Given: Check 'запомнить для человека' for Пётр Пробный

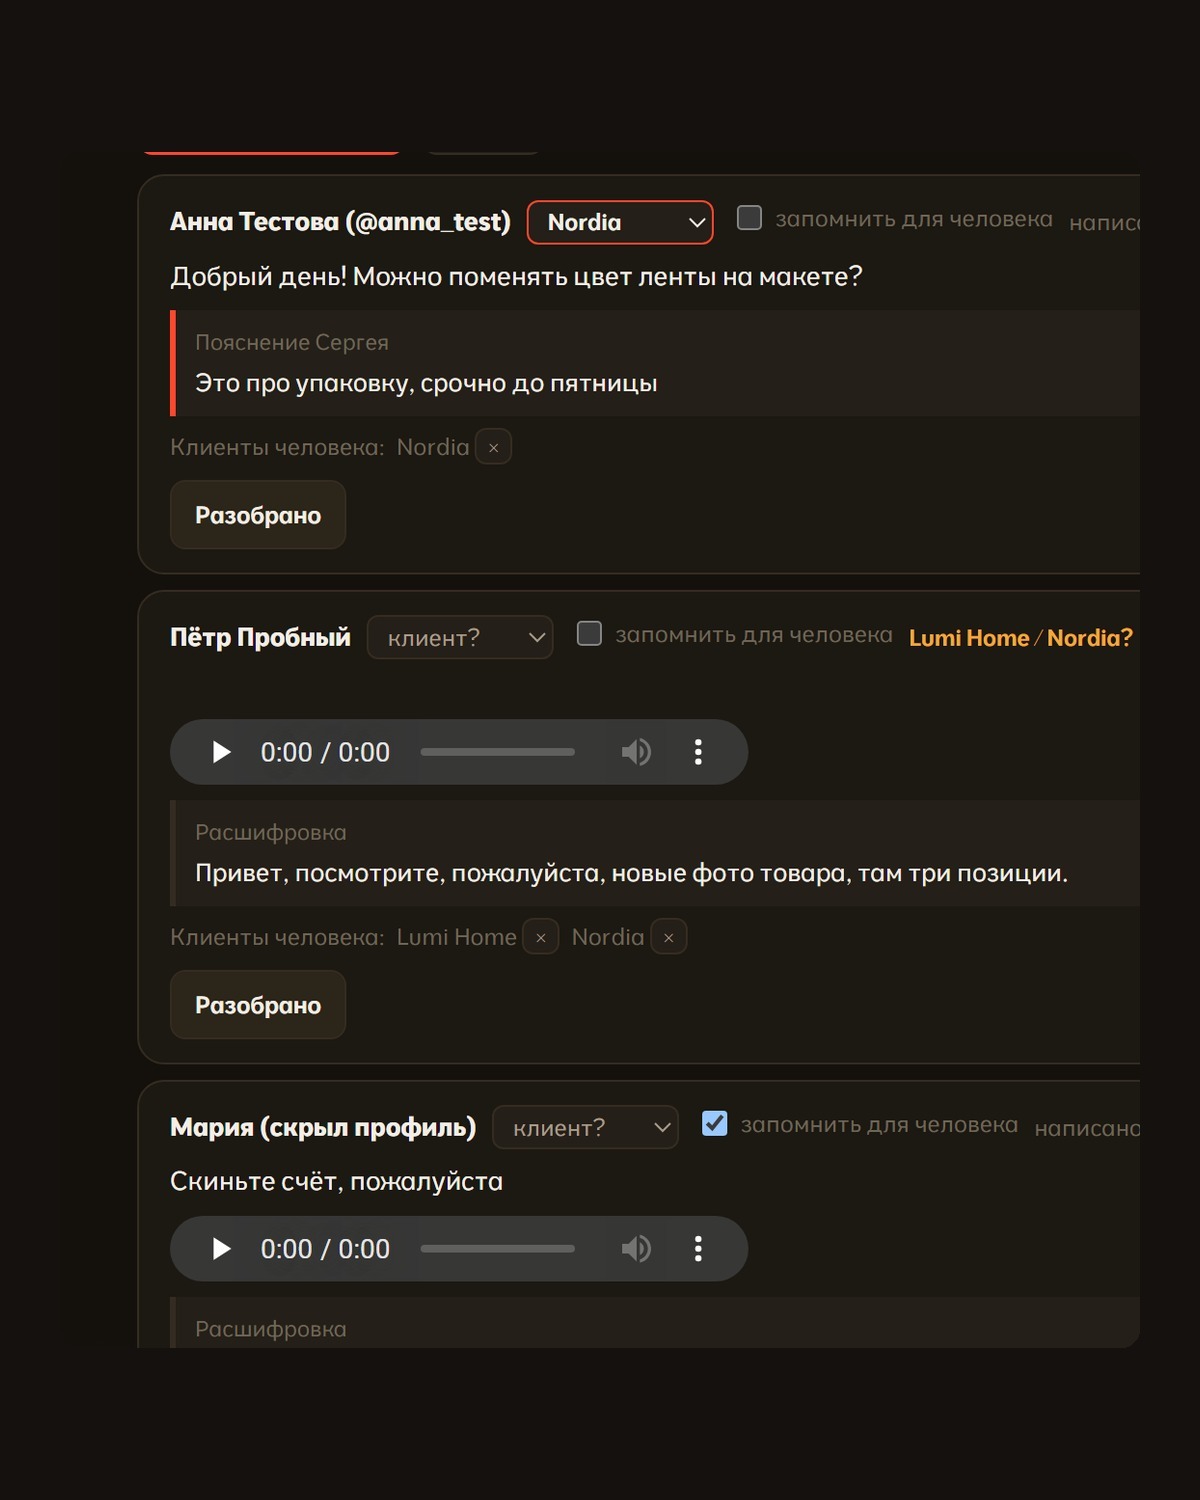Looking at the screenshot, I should tap(589, 634).
